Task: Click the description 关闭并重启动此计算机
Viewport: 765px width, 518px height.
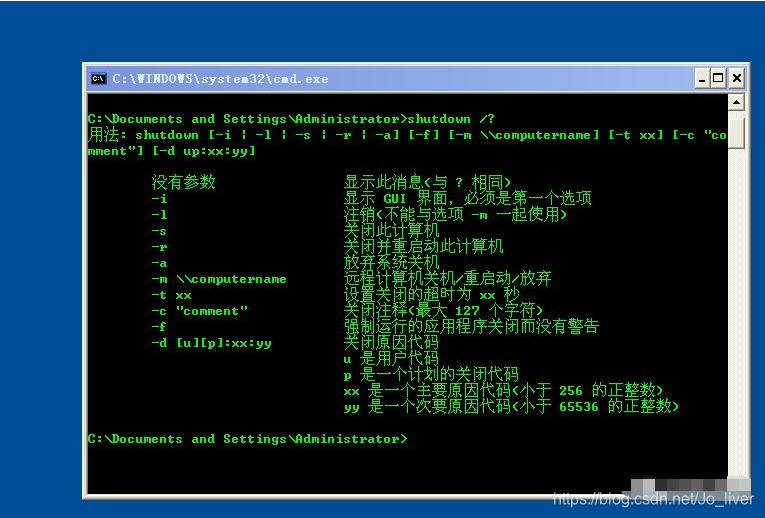Action: tap(423, 246)
